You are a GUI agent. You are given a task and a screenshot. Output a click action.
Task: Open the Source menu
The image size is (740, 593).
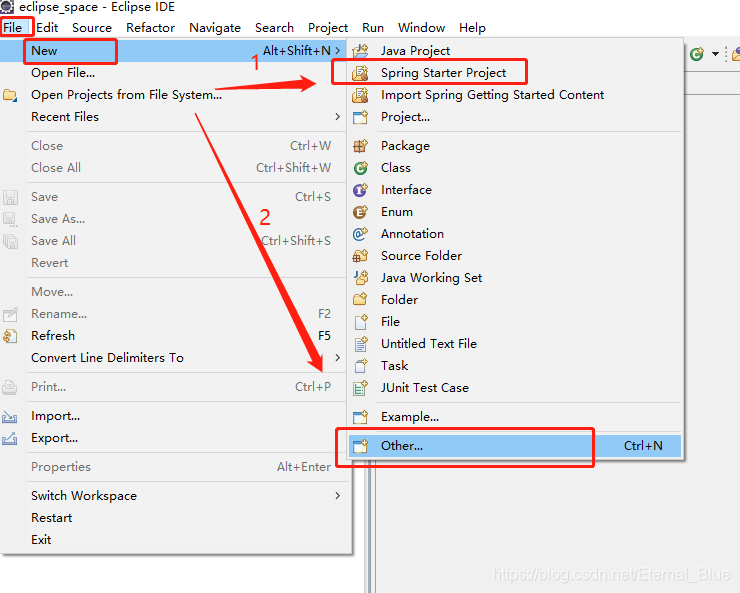point(92,28)
